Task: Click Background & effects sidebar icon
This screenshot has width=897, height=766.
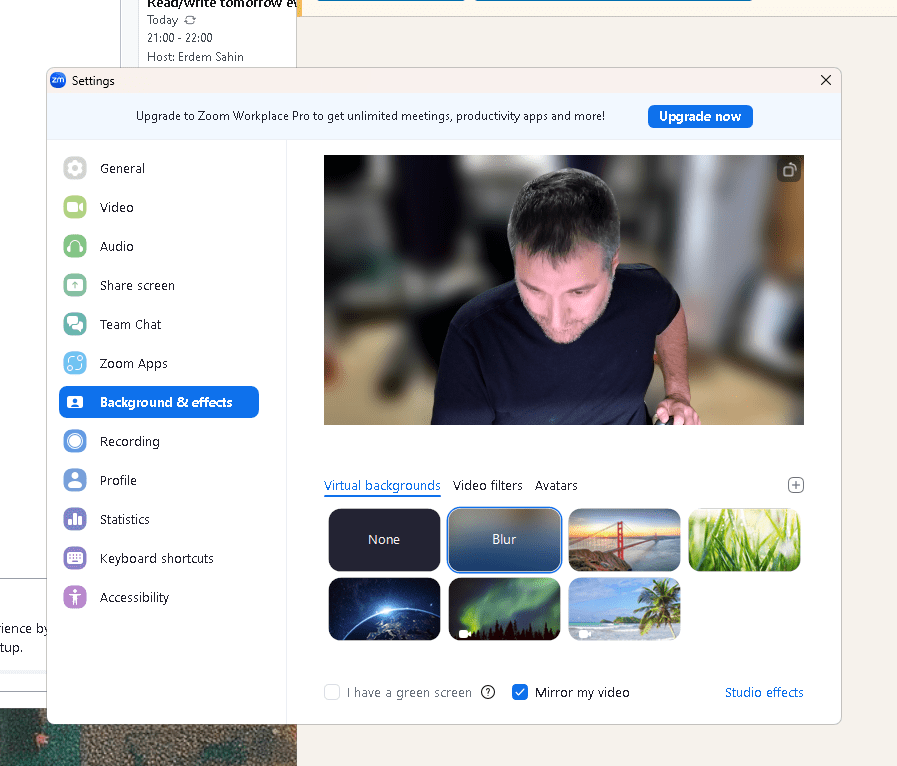Action: pos(75,402)
